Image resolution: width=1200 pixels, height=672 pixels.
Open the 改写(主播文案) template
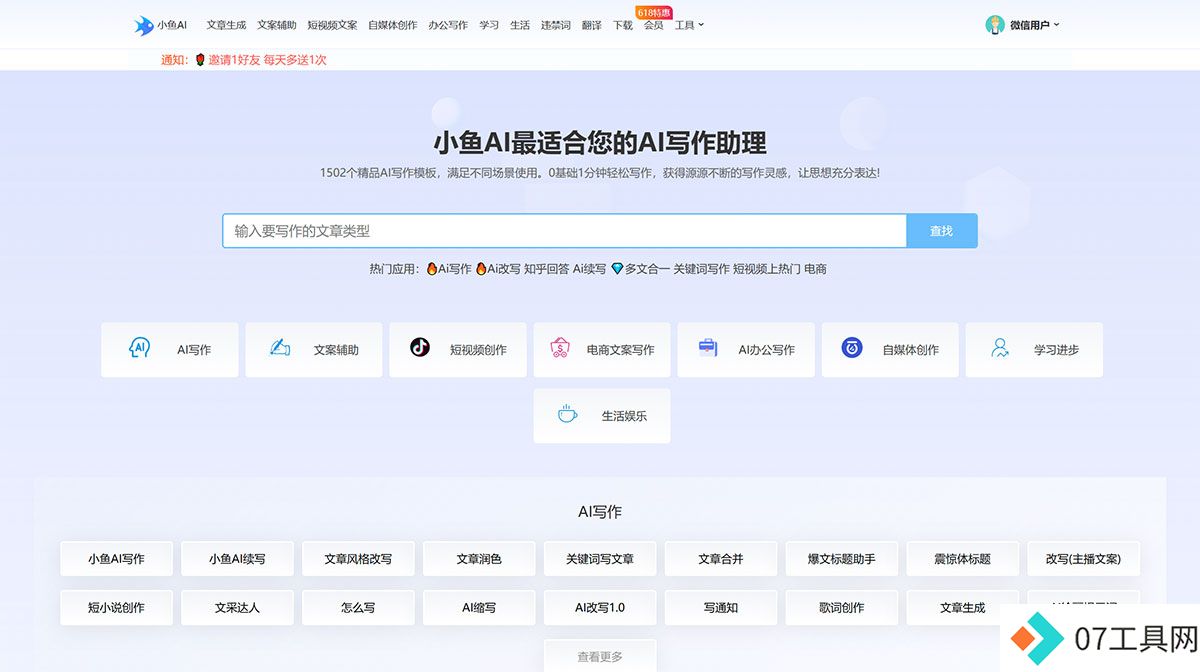1084,559
